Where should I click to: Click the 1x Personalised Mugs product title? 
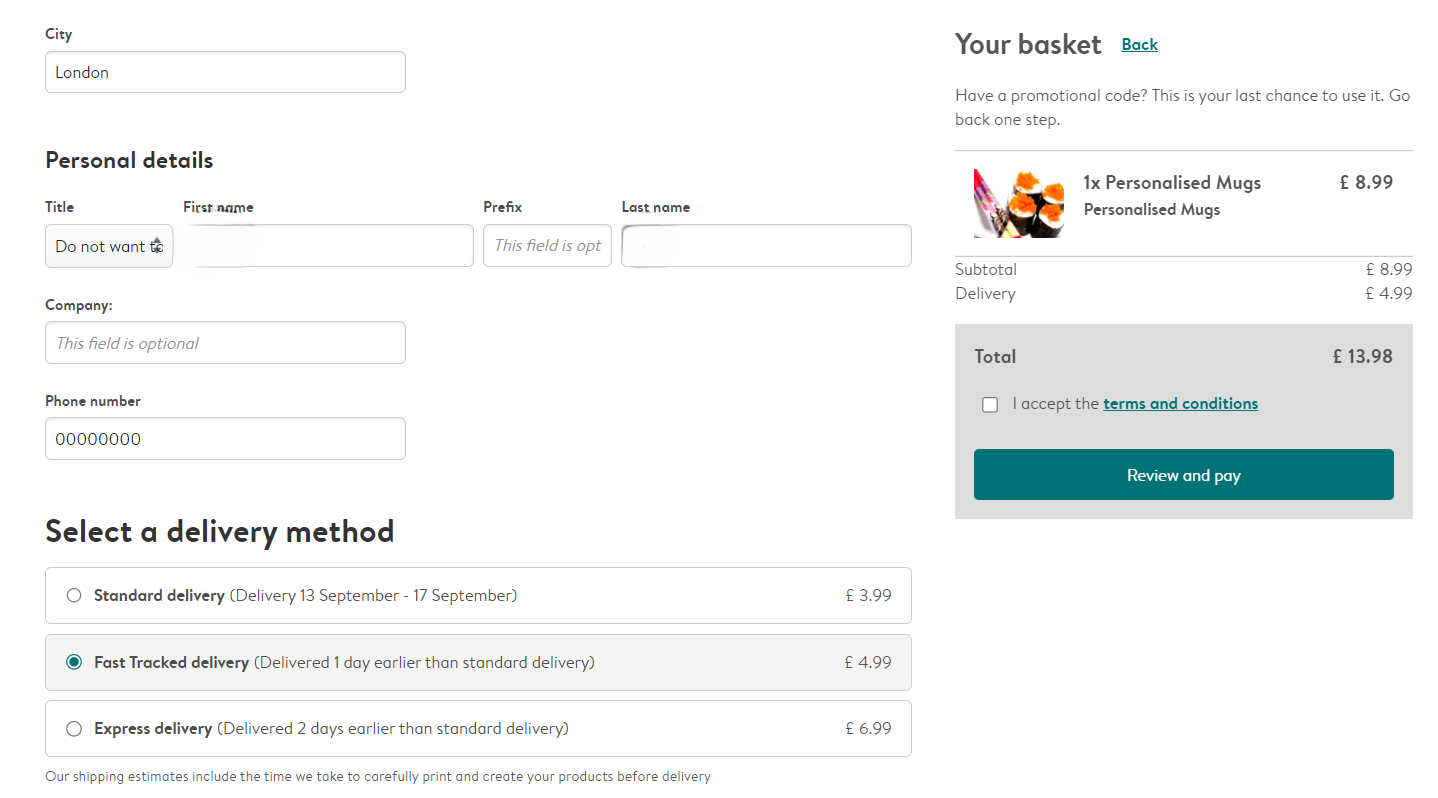[1172, 183]
